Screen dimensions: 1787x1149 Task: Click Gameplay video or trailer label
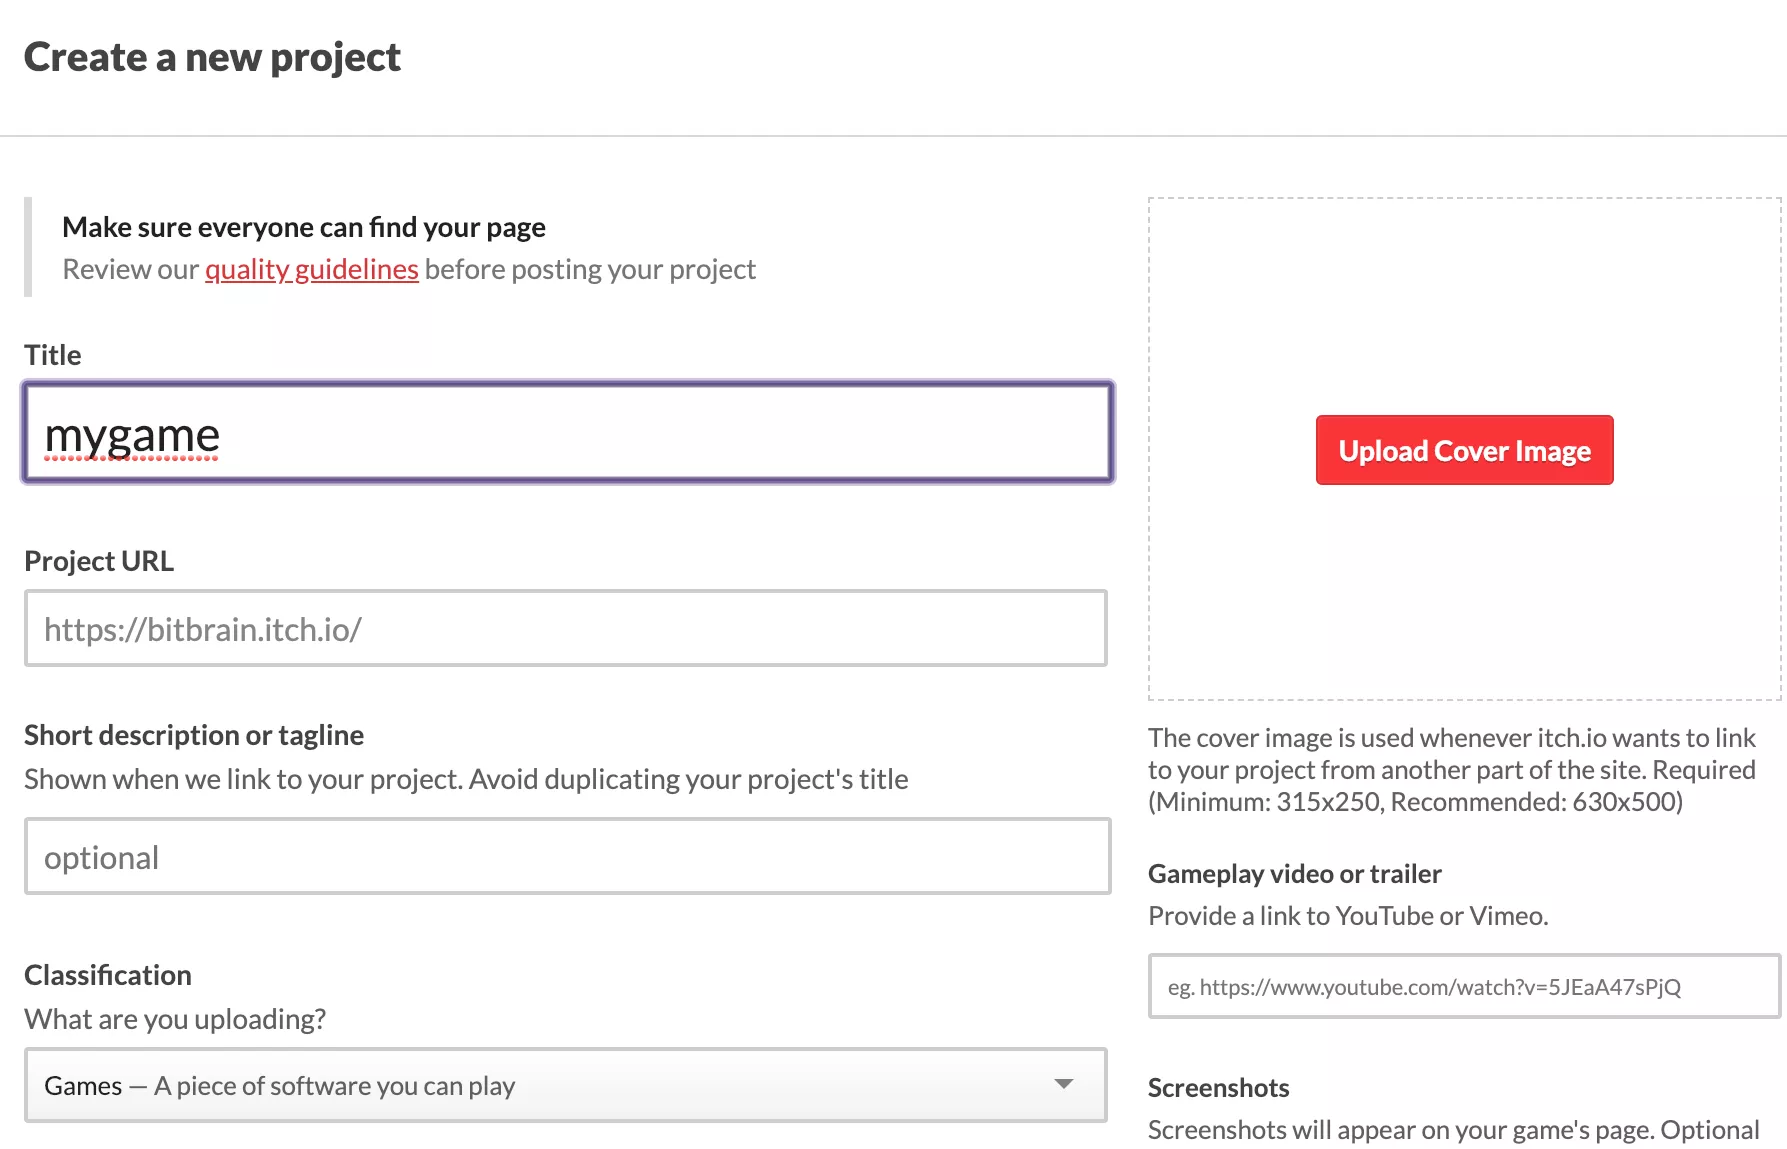pos(1295,874)
